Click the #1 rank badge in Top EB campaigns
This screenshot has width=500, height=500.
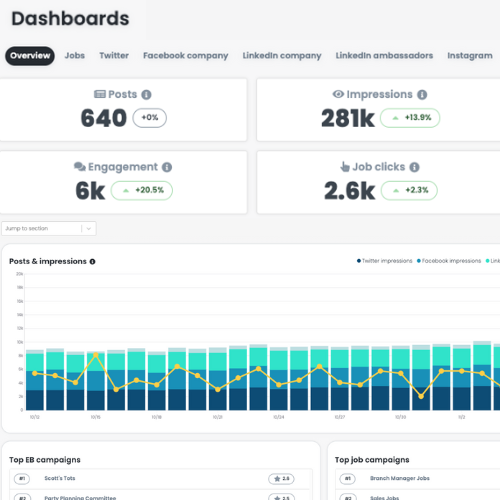22,479
